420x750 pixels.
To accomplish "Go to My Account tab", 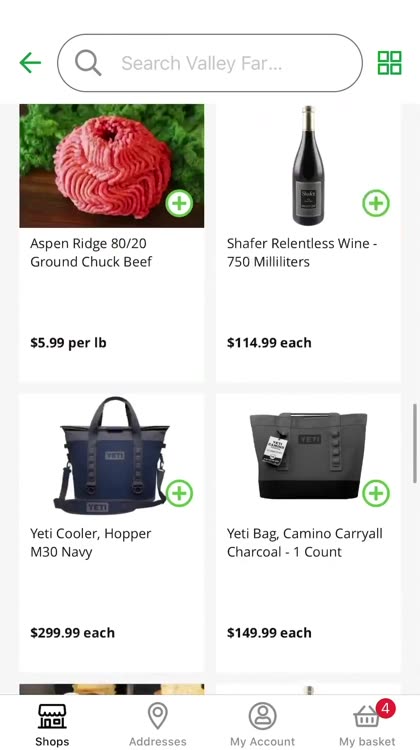I will pos(263,724).
